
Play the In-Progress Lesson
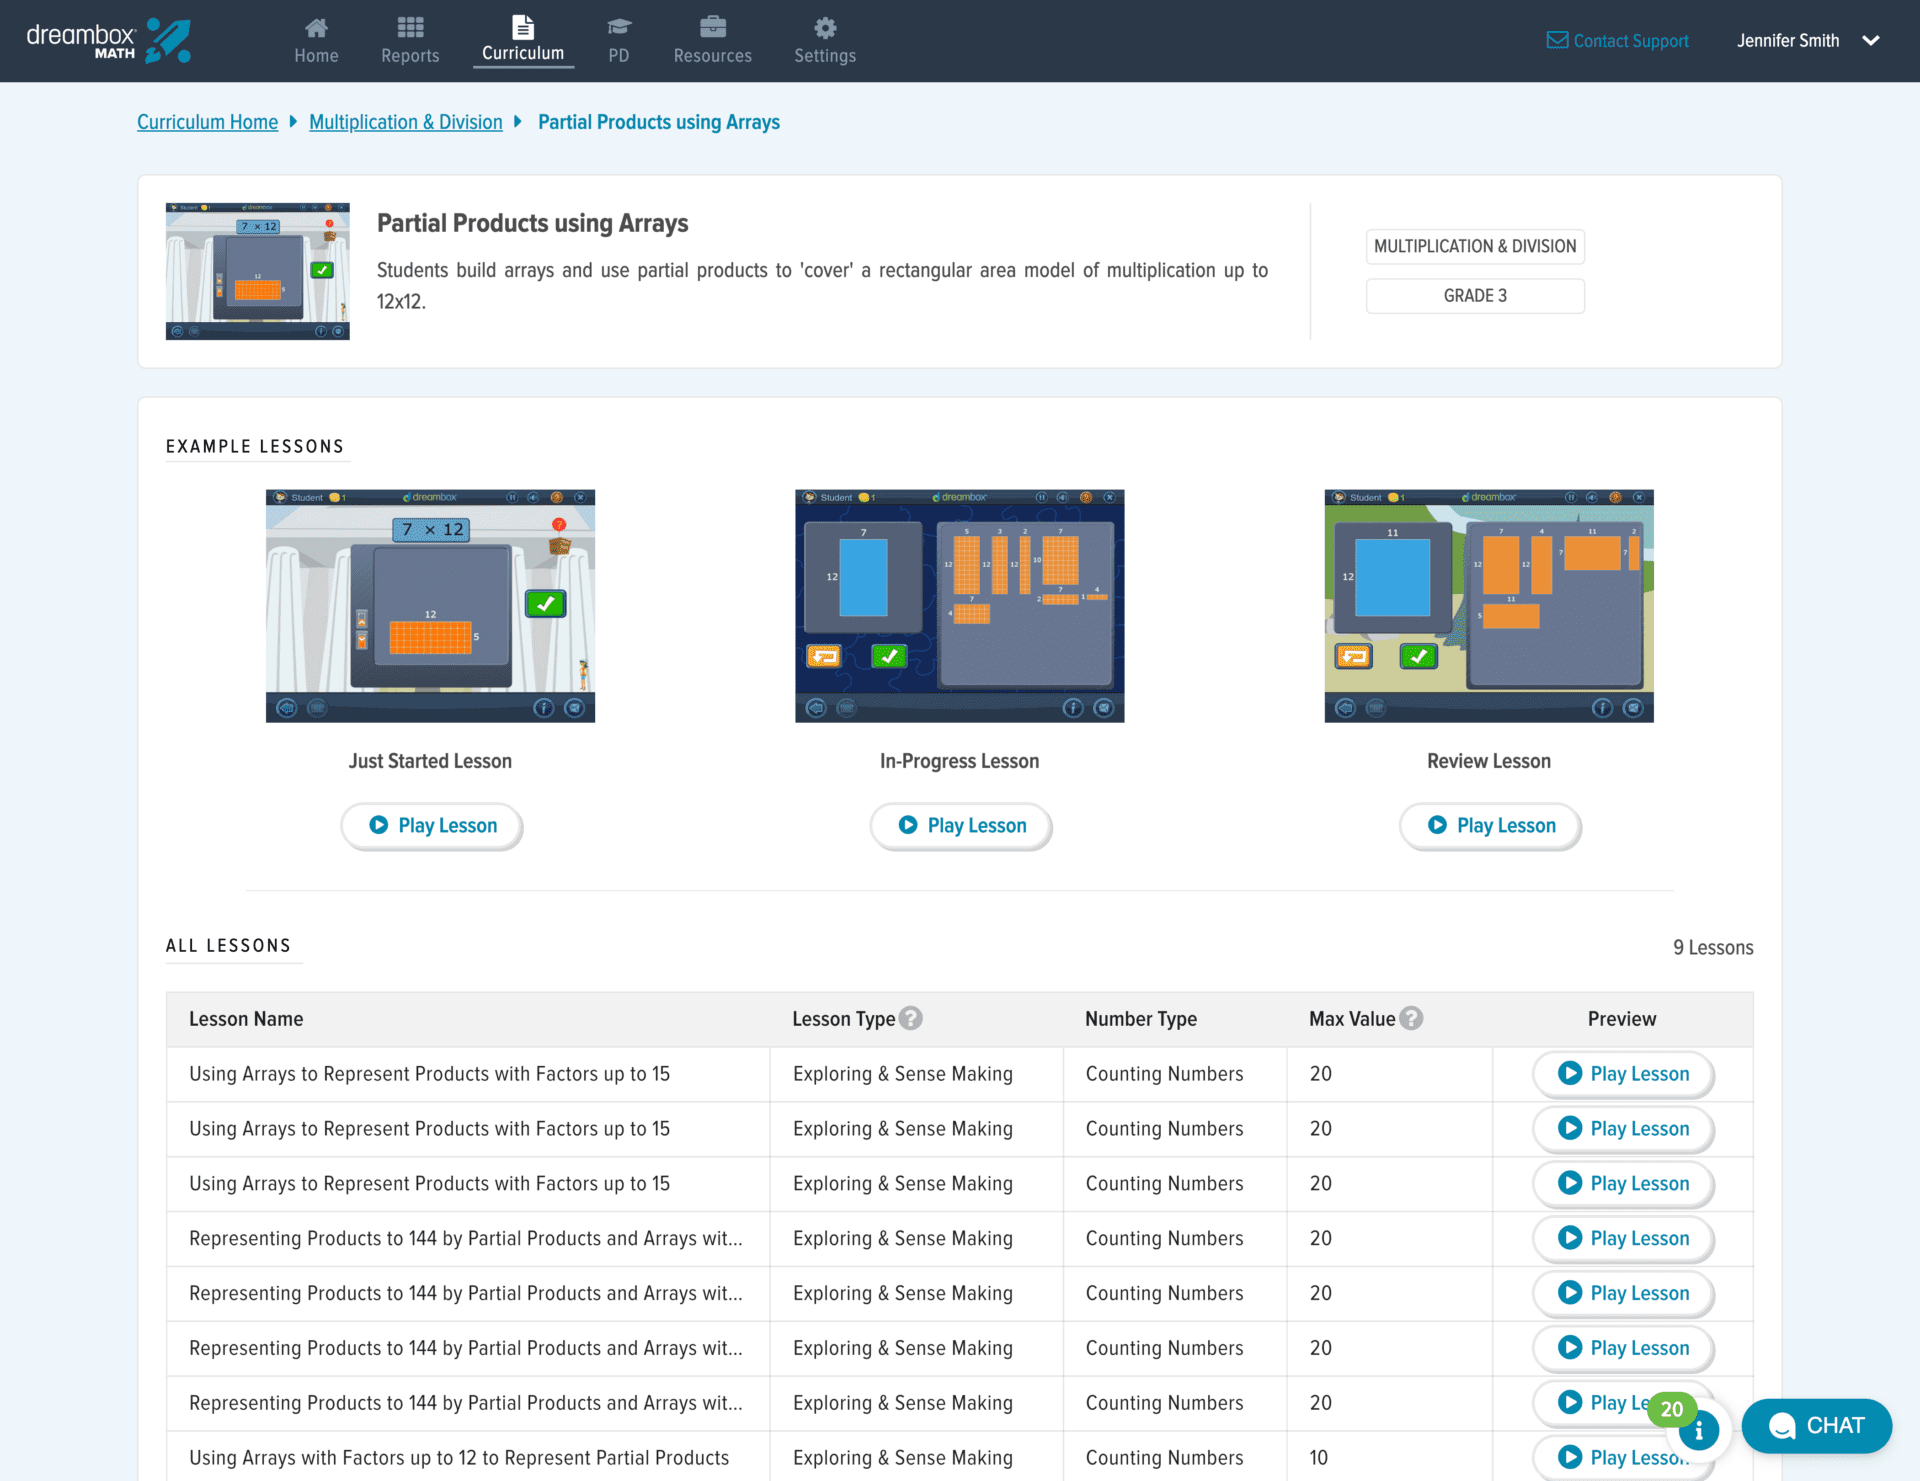coord(961,825)
